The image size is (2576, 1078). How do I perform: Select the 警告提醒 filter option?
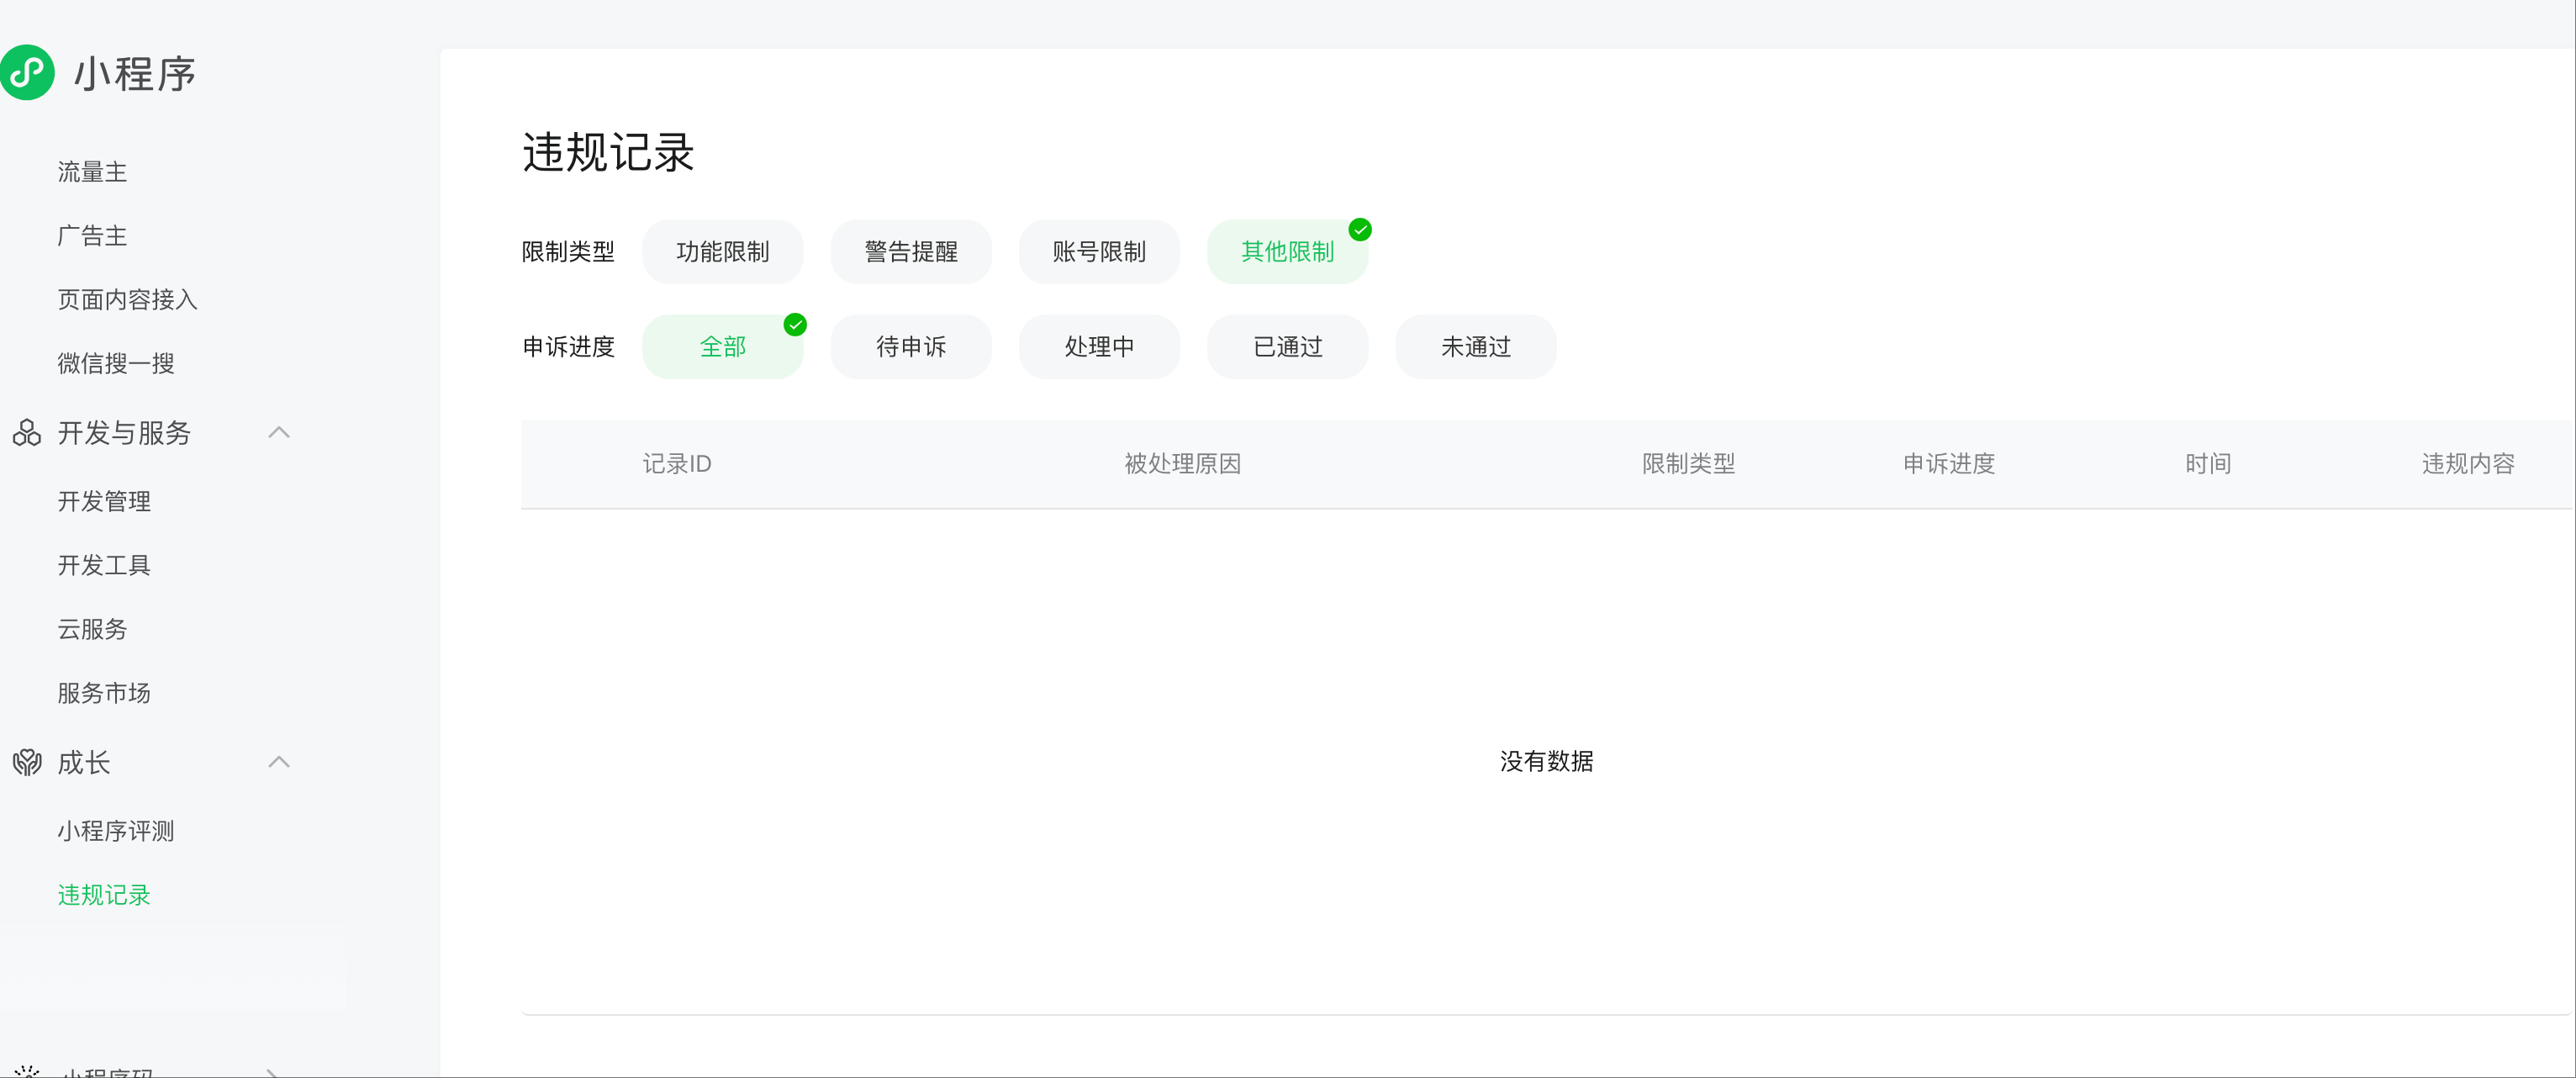point(910,252)
